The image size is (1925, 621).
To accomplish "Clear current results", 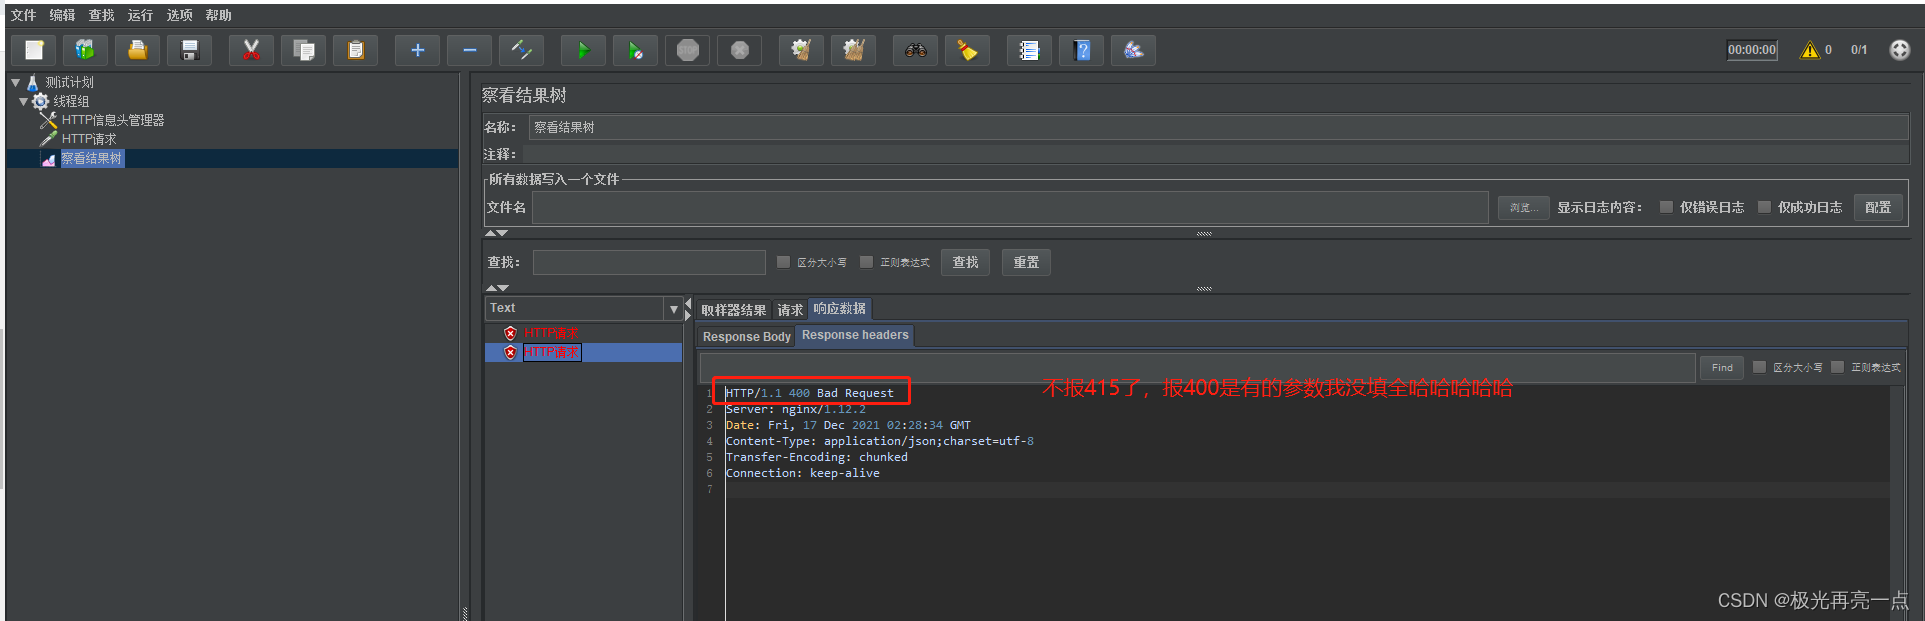I will [802, 50].
